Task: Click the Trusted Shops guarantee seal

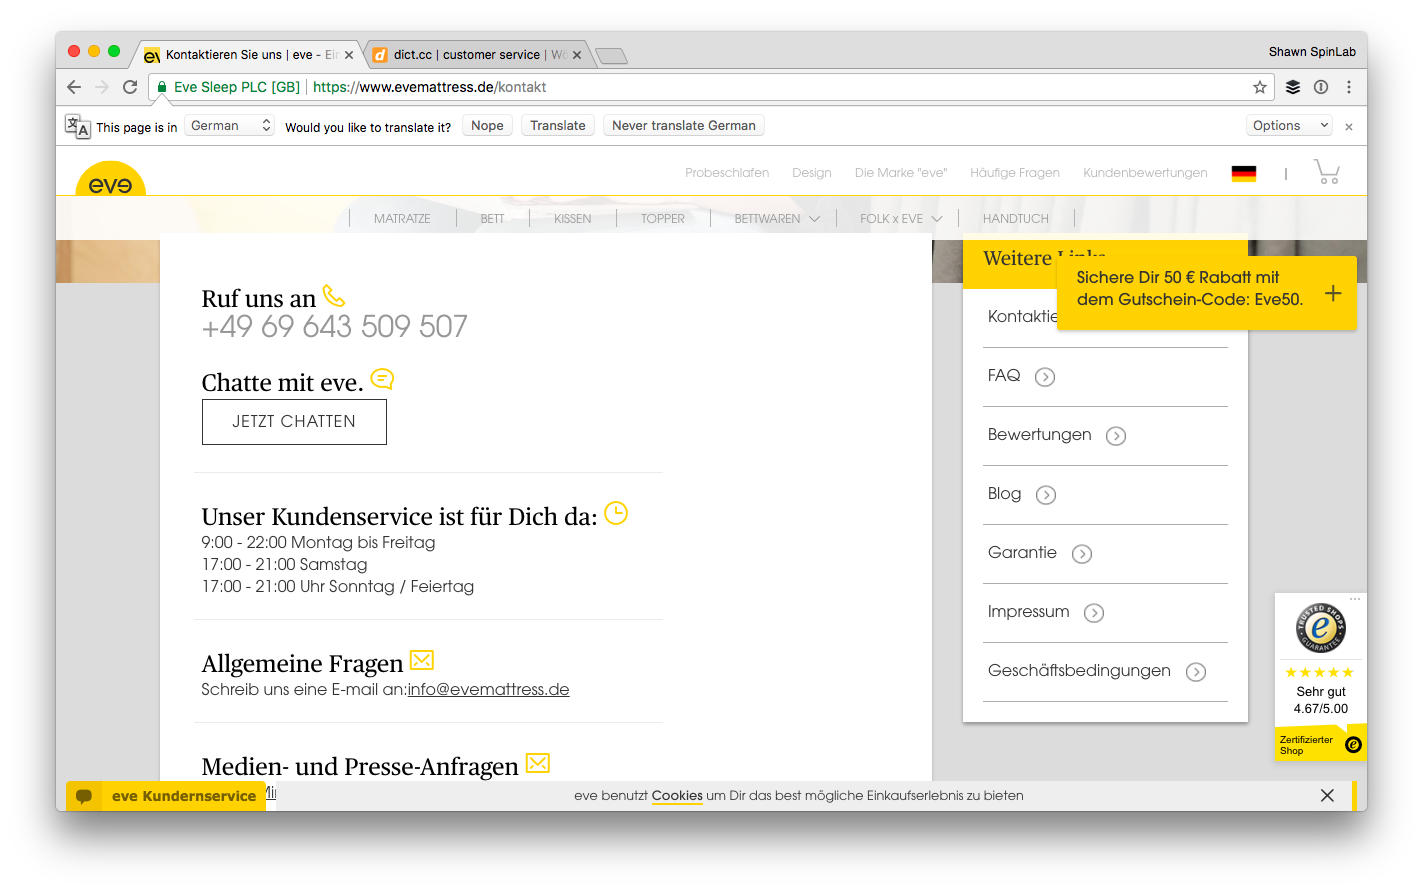Action: [x=1321, y=628]
